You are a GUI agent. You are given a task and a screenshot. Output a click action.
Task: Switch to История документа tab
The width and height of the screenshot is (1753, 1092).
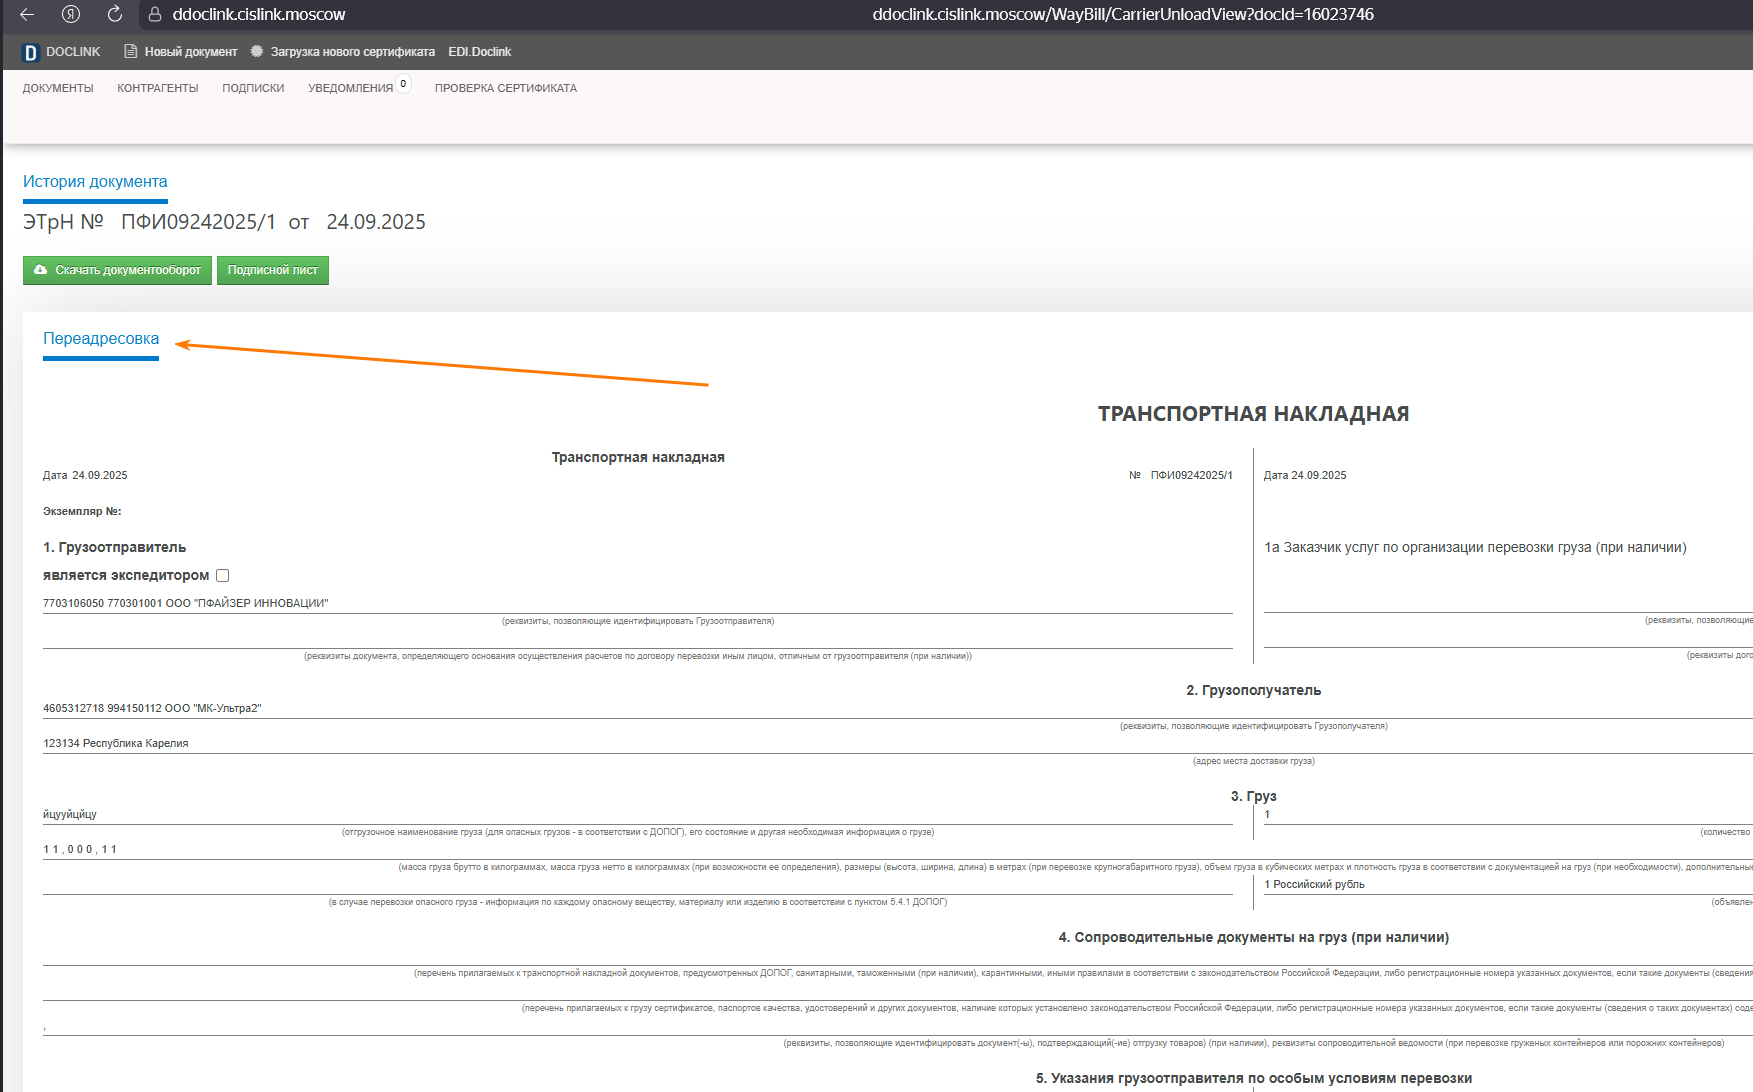95,182
